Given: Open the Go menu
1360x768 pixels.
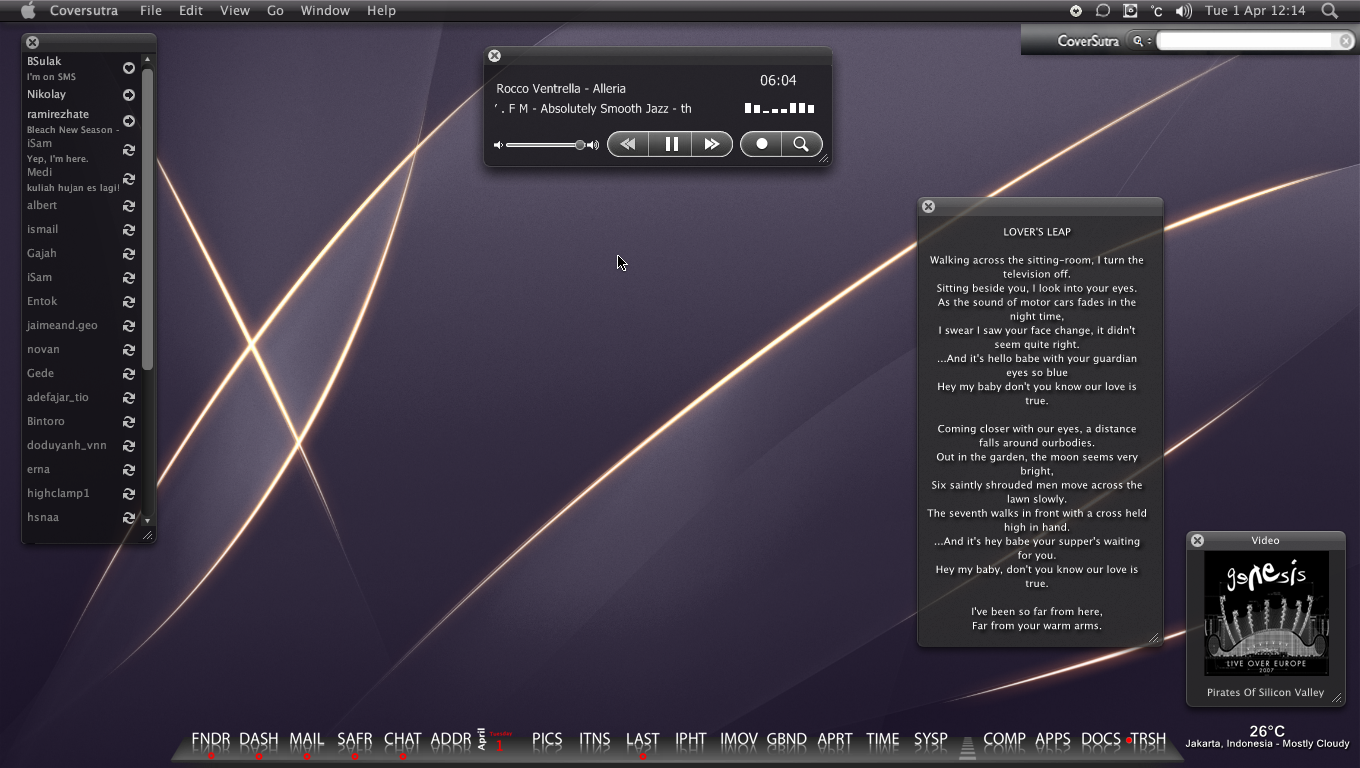Looking at the screenshot, I should point(275,11).
